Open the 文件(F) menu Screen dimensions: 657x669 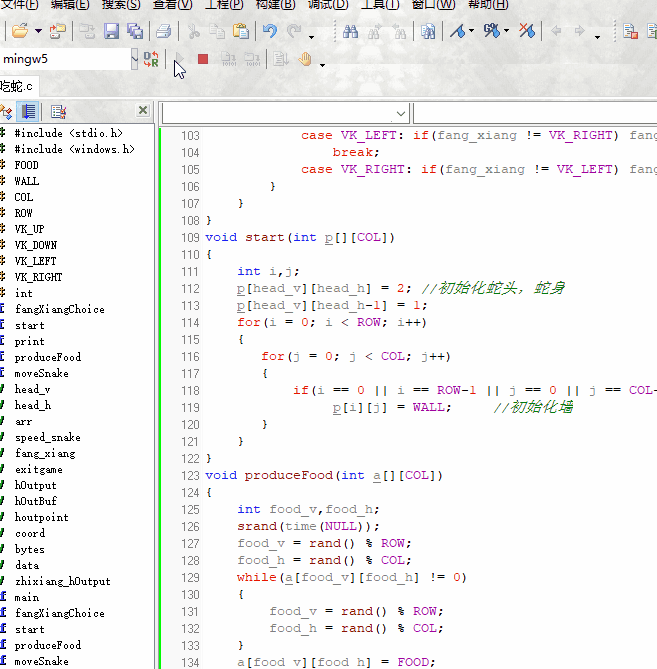click(19, 5)
